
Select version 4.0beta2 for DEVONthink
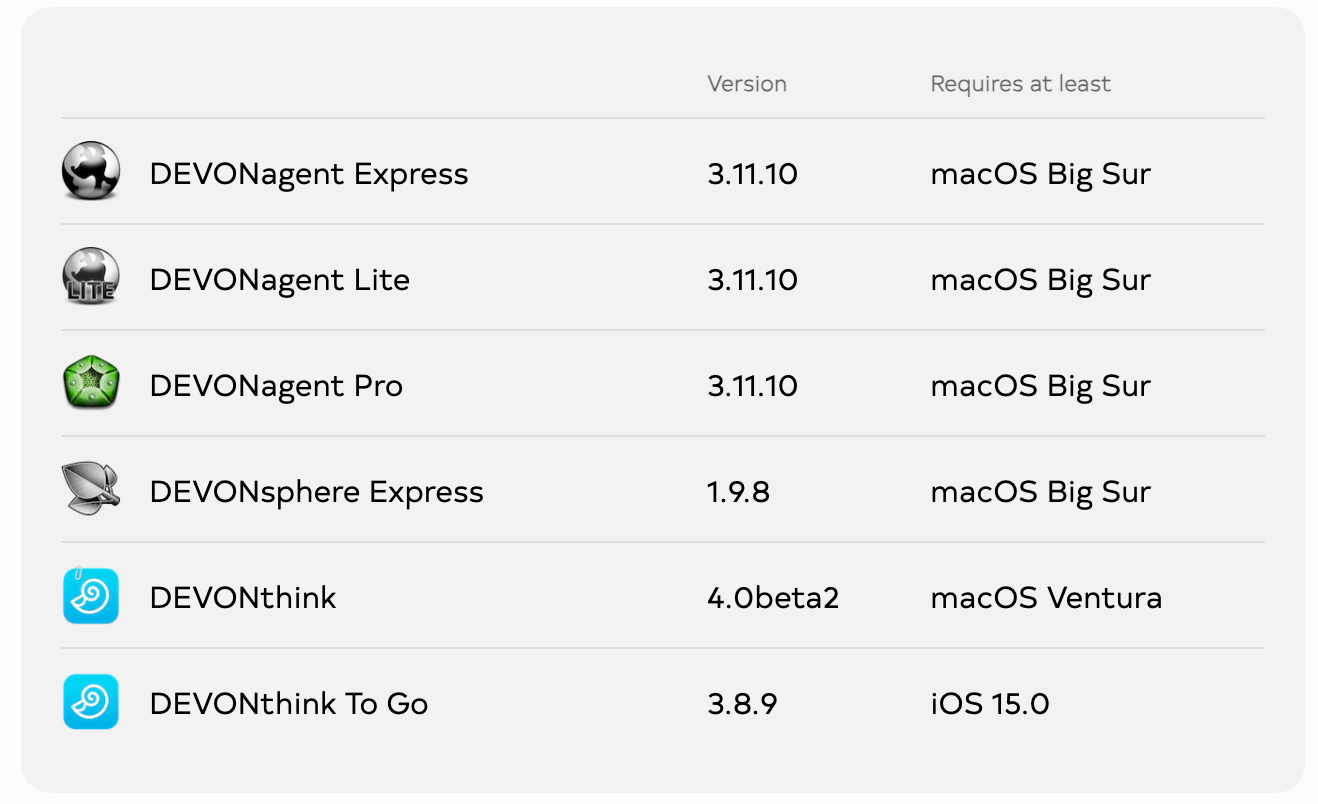pos(773,598)
